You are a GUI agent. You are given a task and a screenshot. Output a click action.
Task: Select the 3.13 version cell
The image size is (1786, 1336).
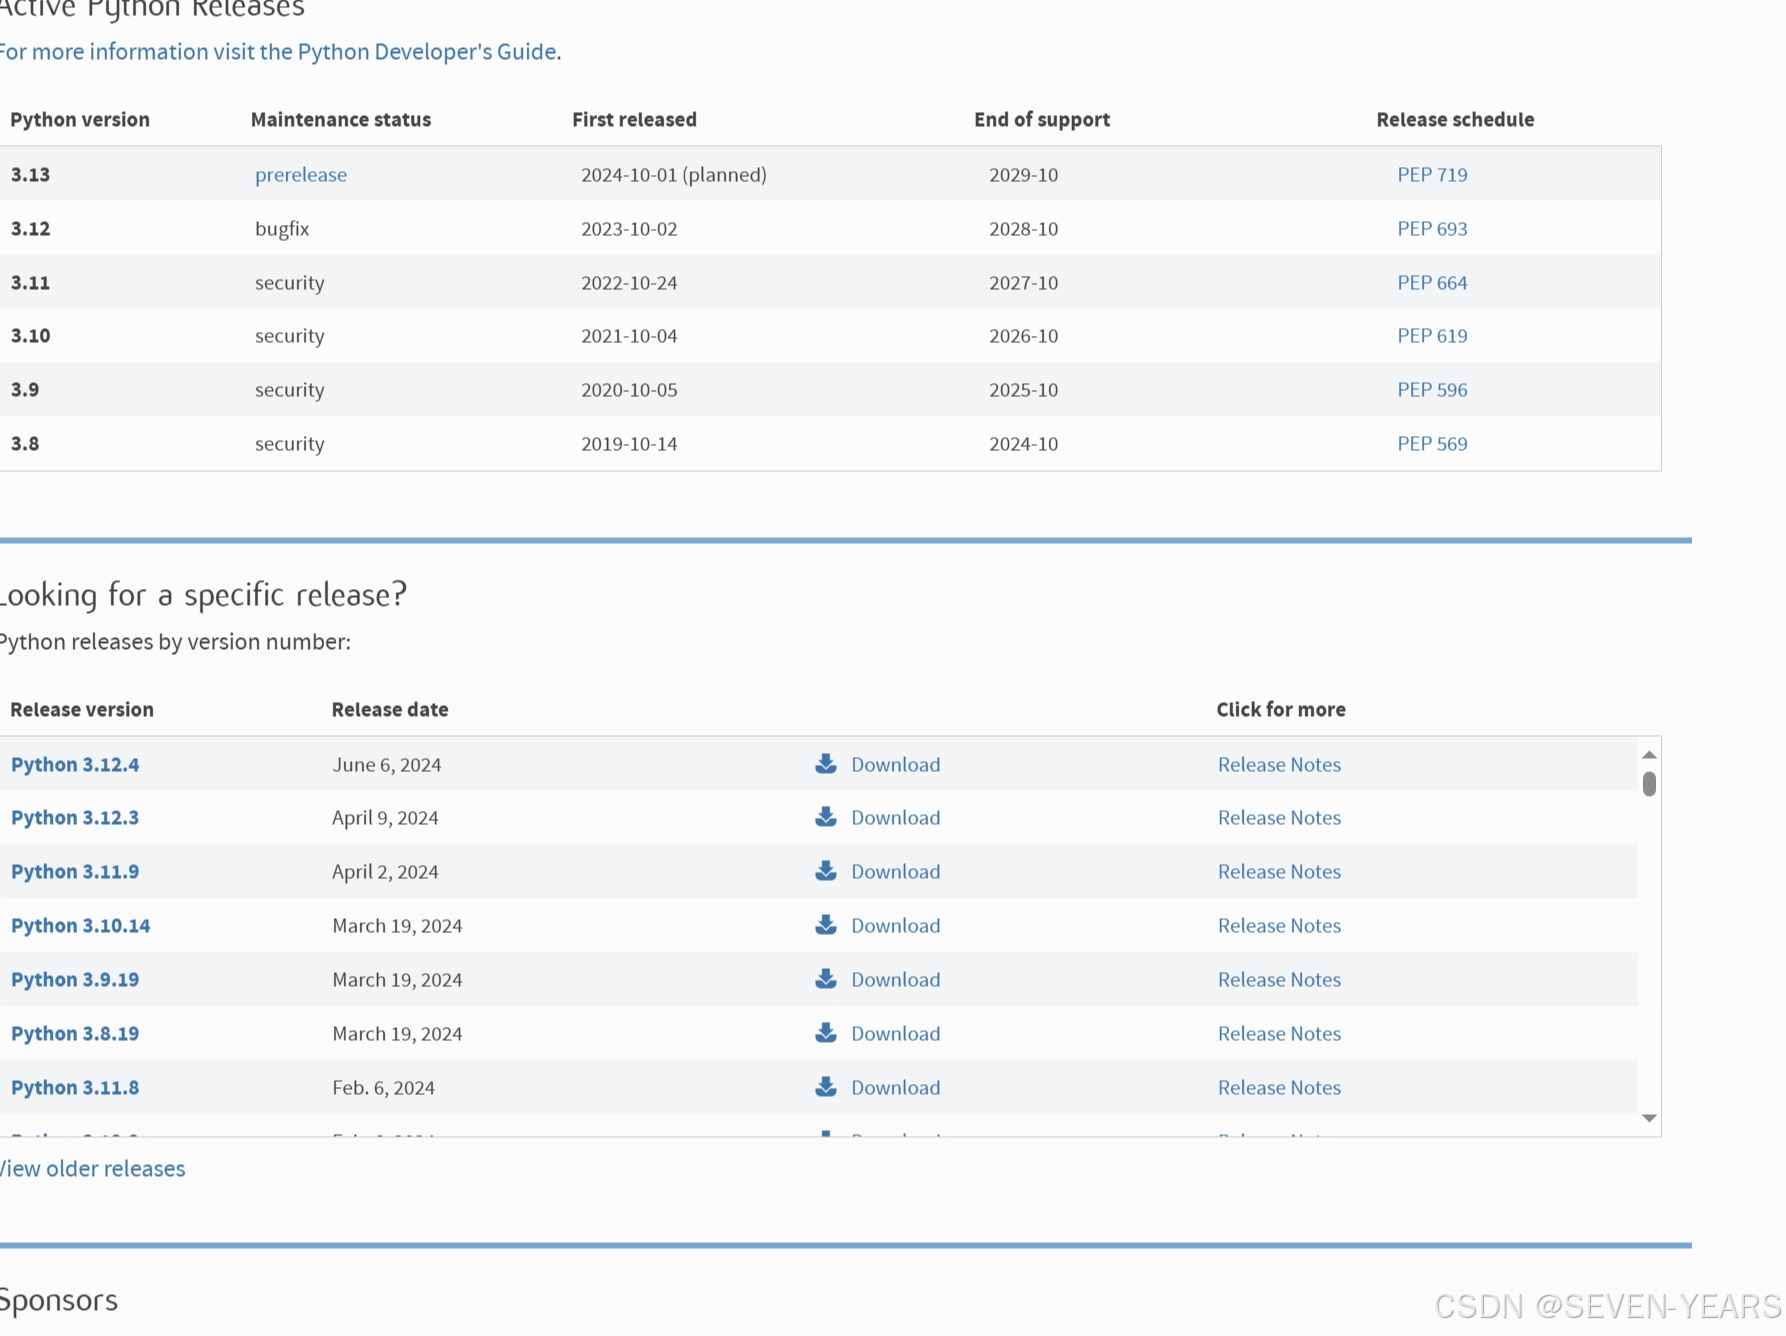pos(30,174)
